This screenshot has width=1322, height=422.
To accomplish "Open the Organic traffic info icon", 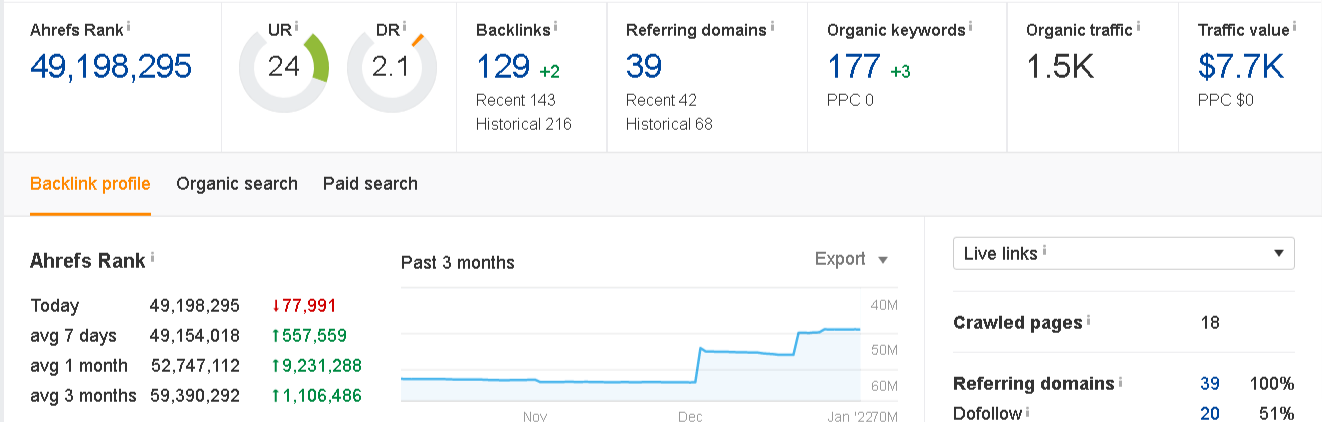I will [1141, 25].
